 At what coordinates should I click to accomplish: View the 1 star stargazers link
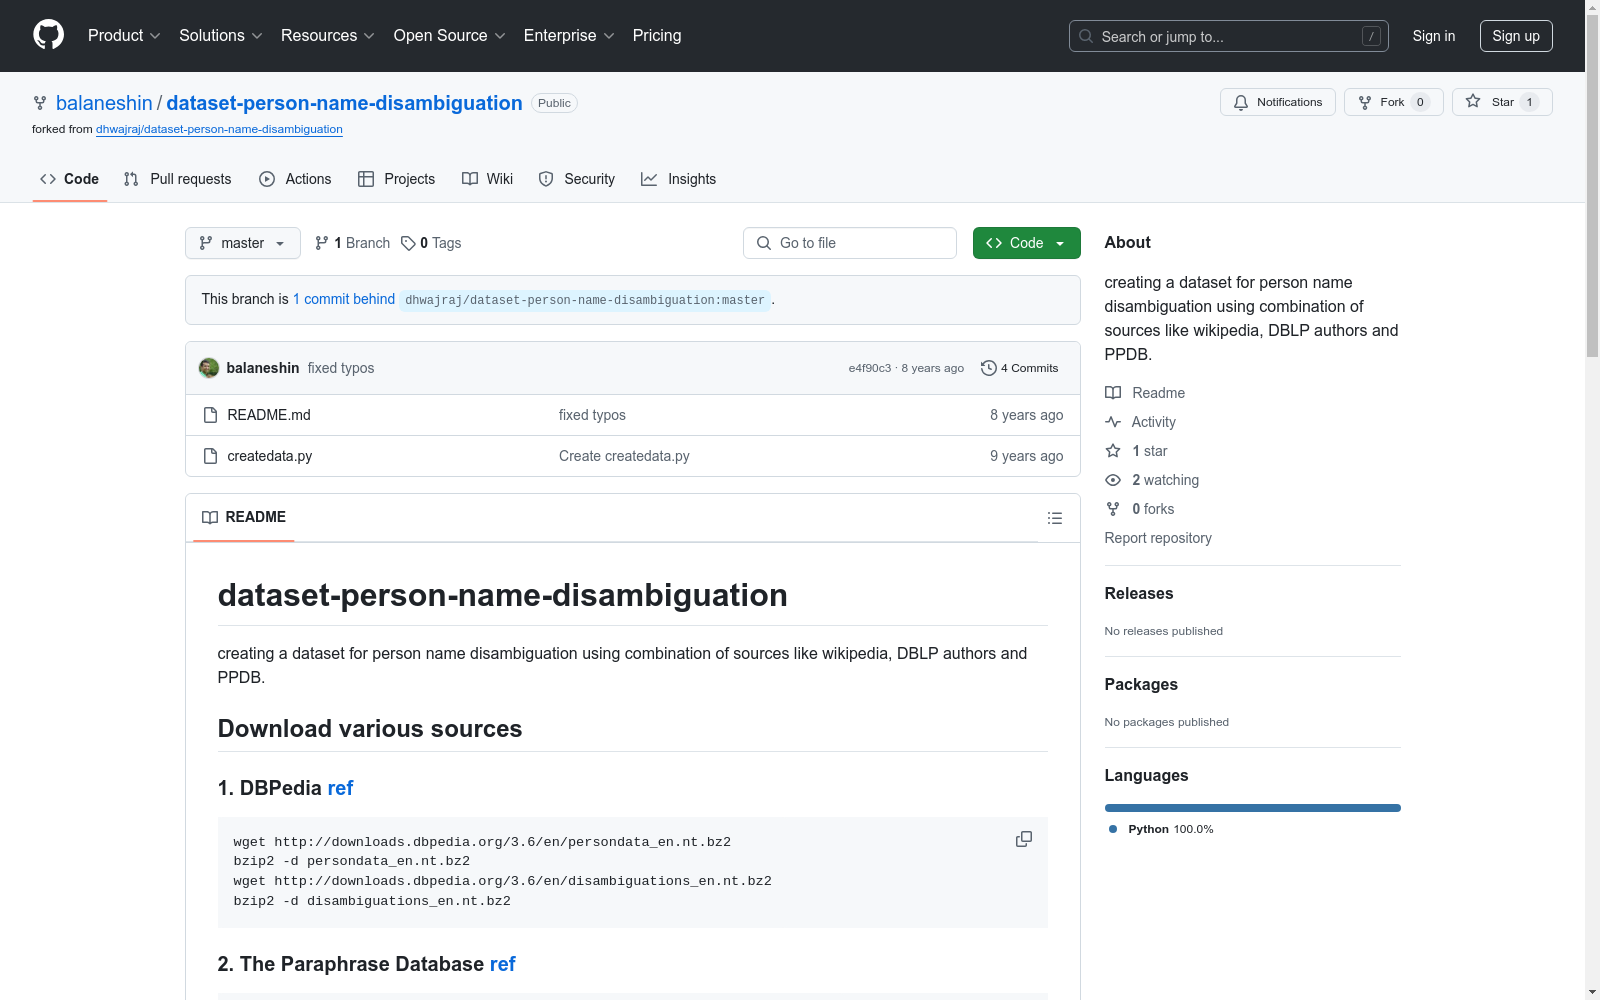(1136, 451)
